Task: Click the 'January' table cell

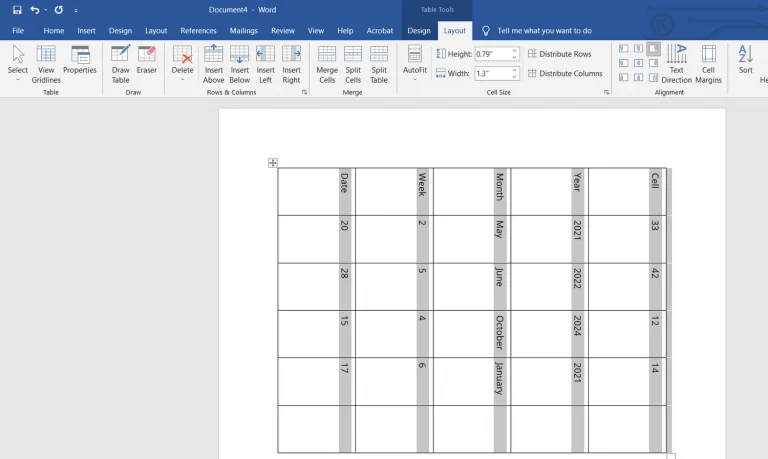Action: point(472,381)
